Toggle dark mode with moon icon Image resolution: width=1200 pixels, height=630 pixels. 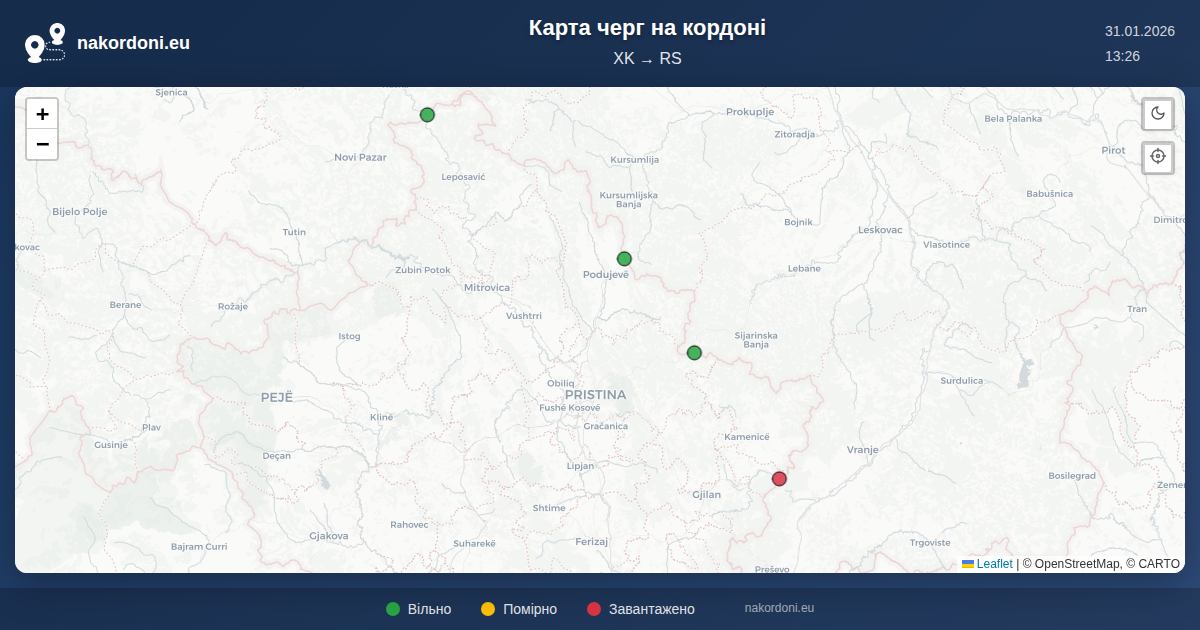tap(1158, 113)
